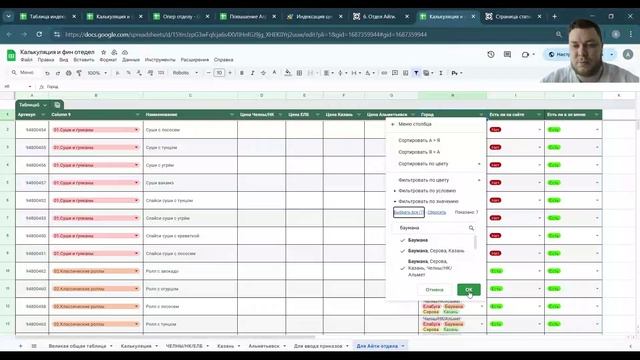The width and height of the screenshot is (640, 360).
Task: Increase font size plus button
Action: point(230,73)
